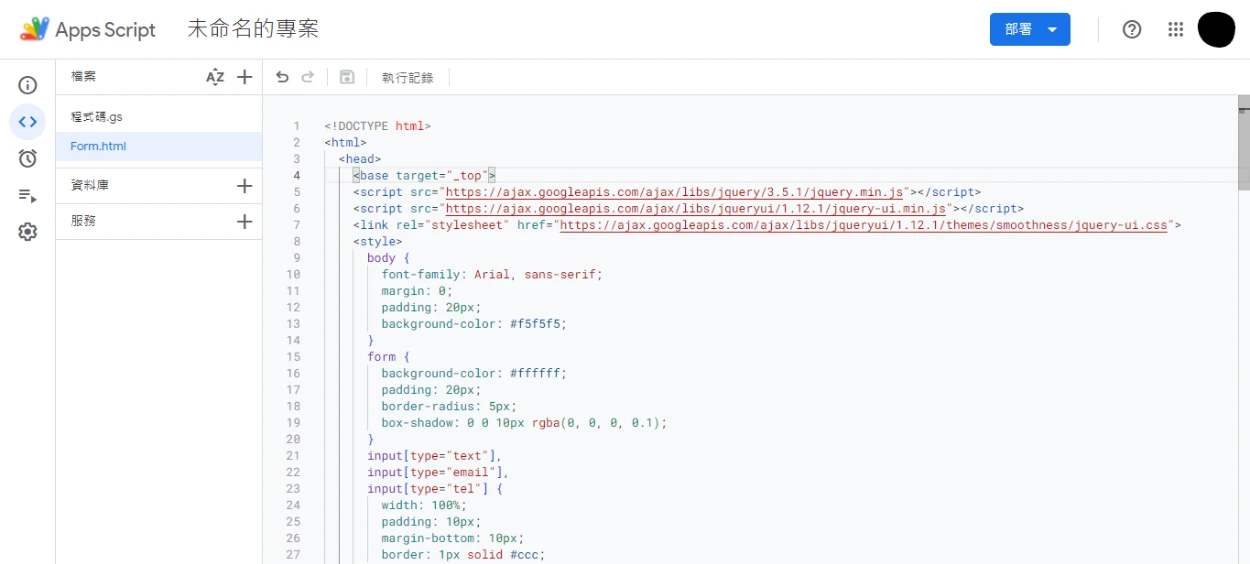Screen dimensions: 1250x564
Task: Click the input[type="email"] selector line
Action: 438,472
